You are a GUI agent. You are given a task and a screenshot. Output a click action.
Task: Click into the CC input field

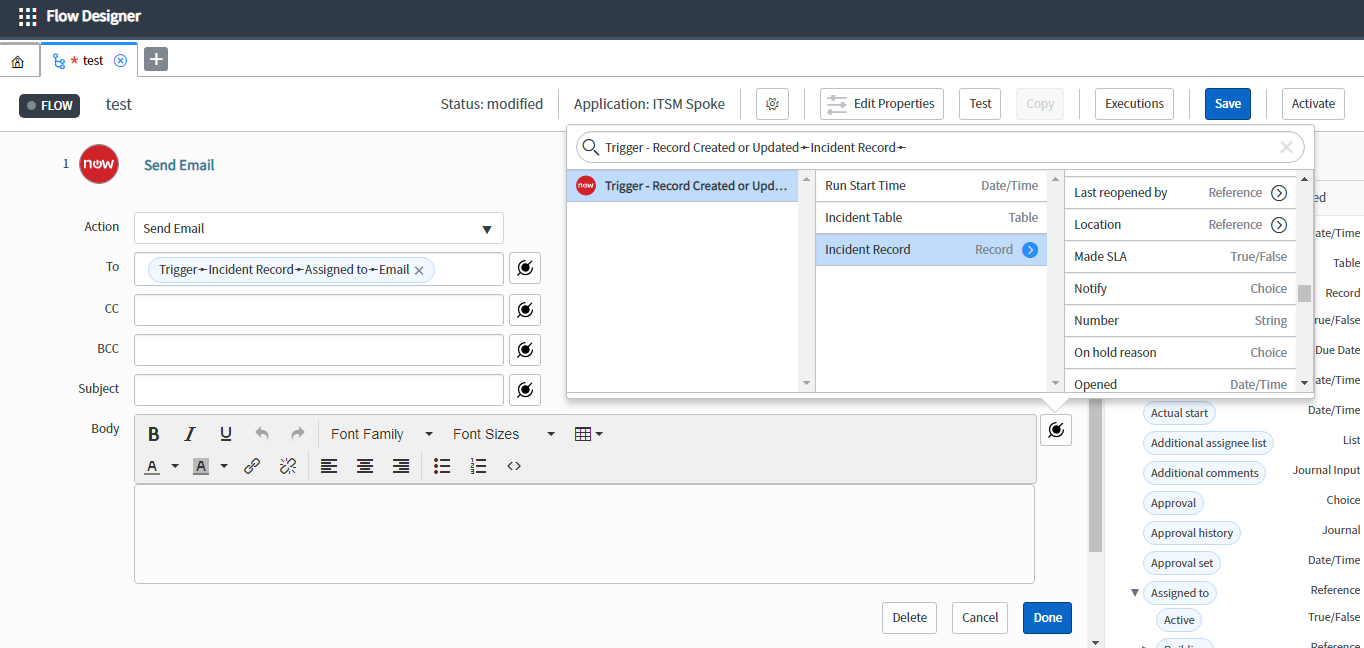click(319, 310)
